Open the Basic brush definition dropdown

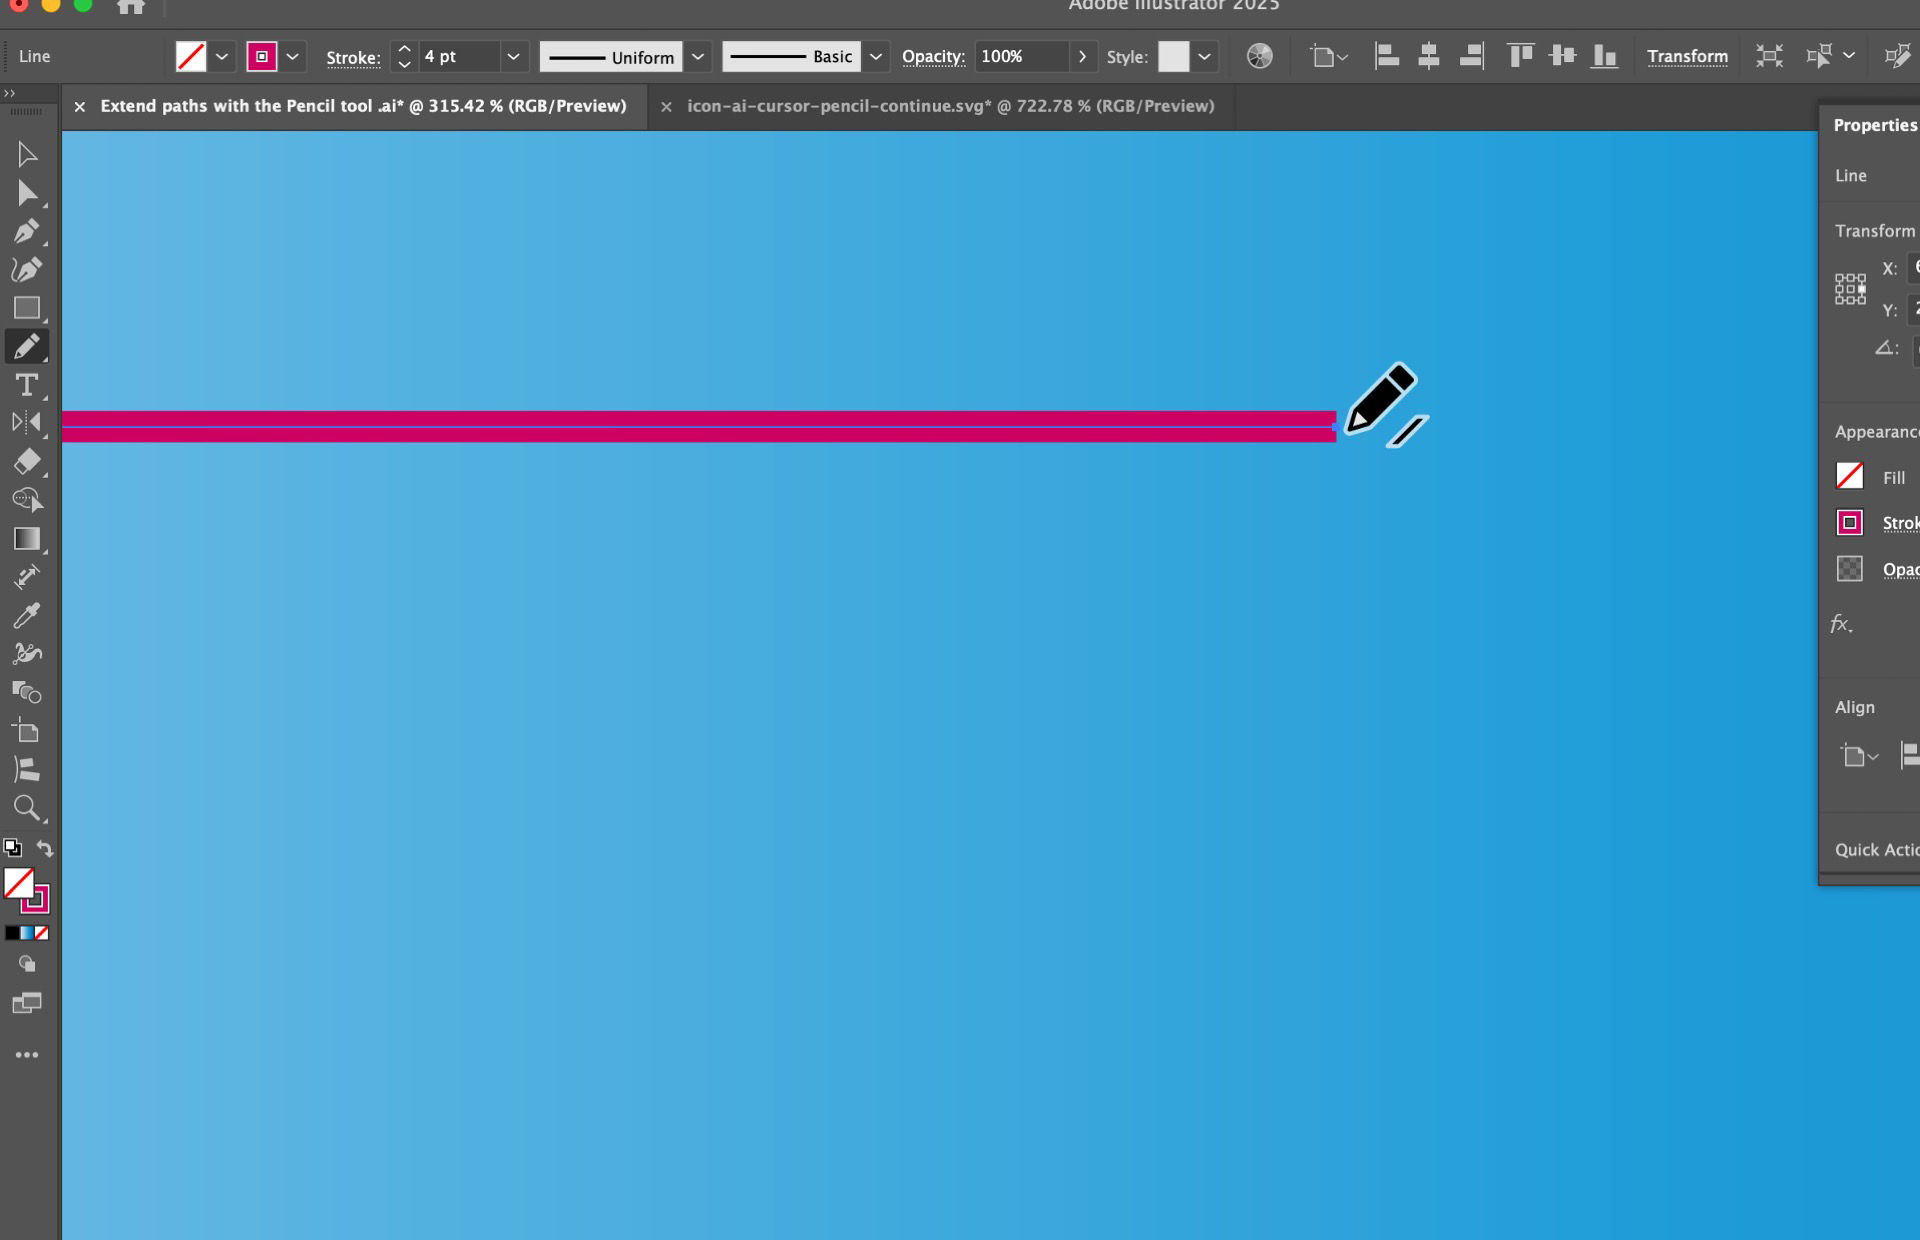click(x=875, y=56)
